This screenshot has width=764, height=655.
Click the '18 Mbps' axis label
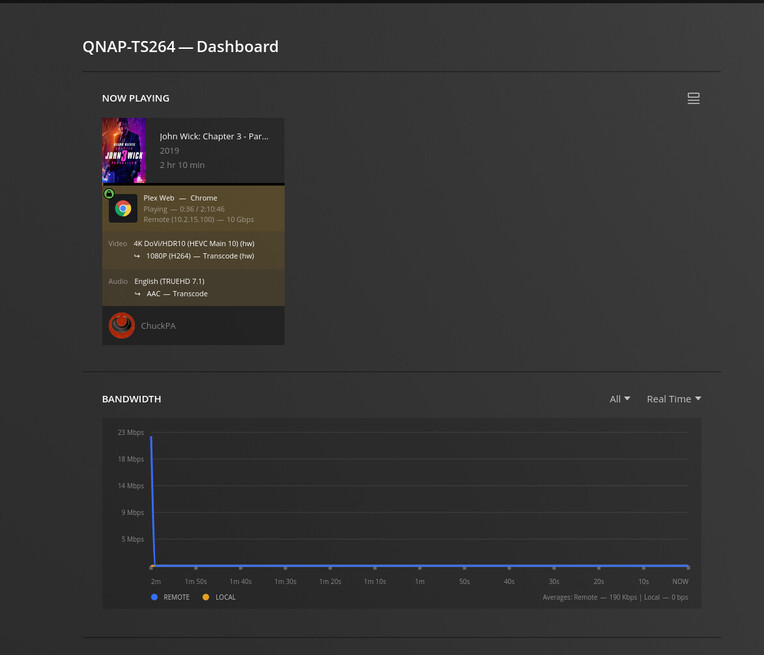click(131, 459)
